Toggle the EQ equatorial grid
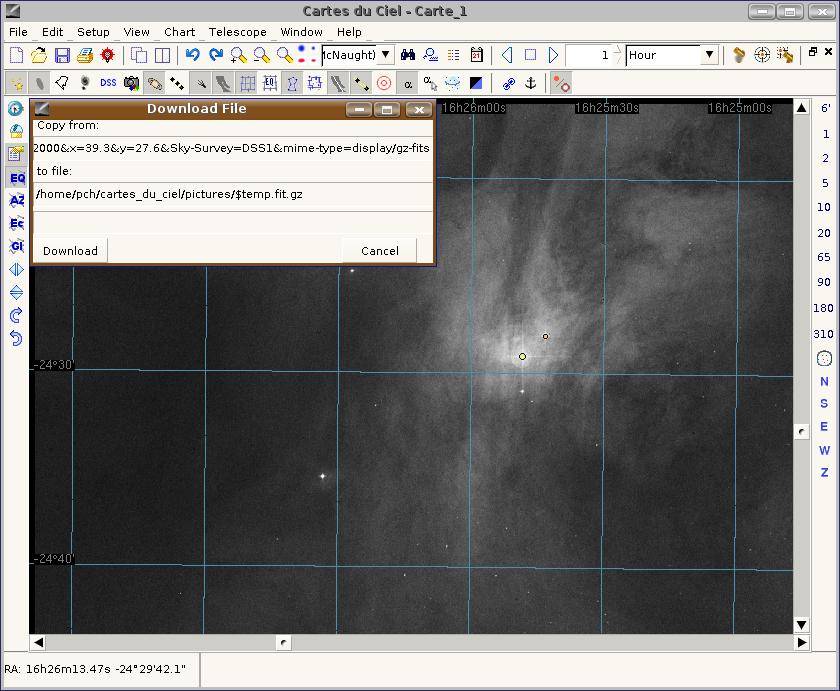 [x=269, y=82]
